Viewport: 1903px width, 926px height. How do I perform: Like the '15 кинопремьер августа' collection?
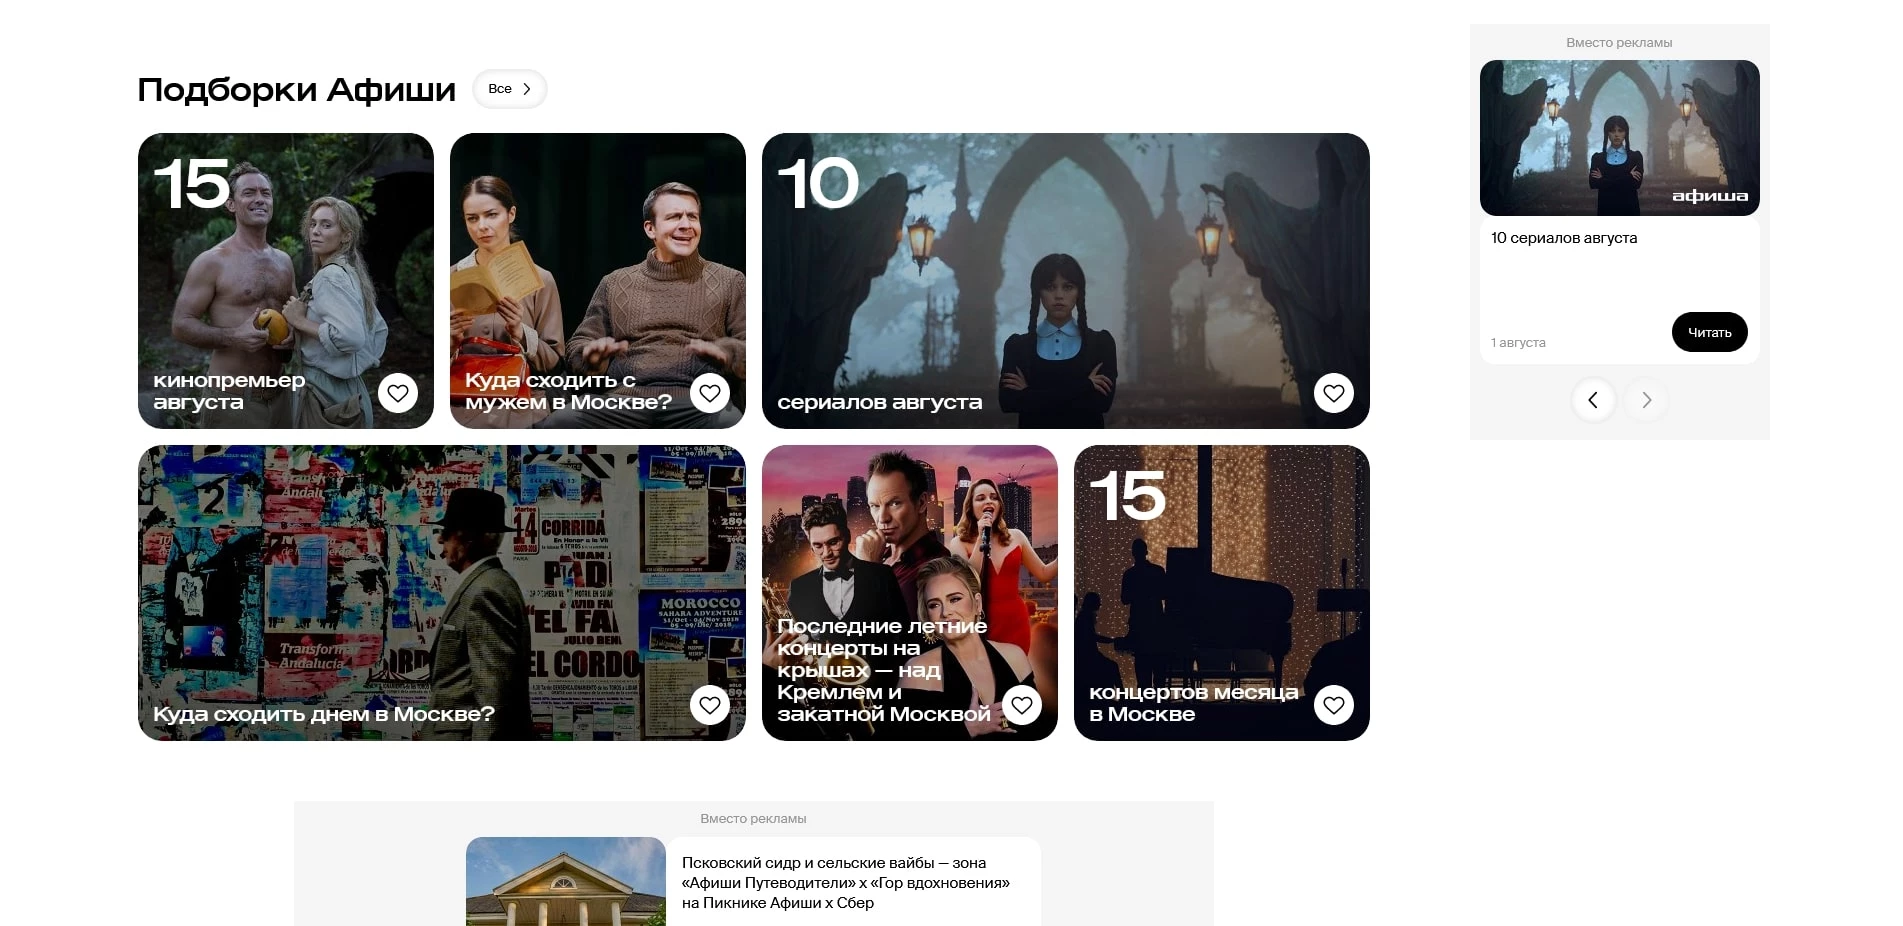398,393
